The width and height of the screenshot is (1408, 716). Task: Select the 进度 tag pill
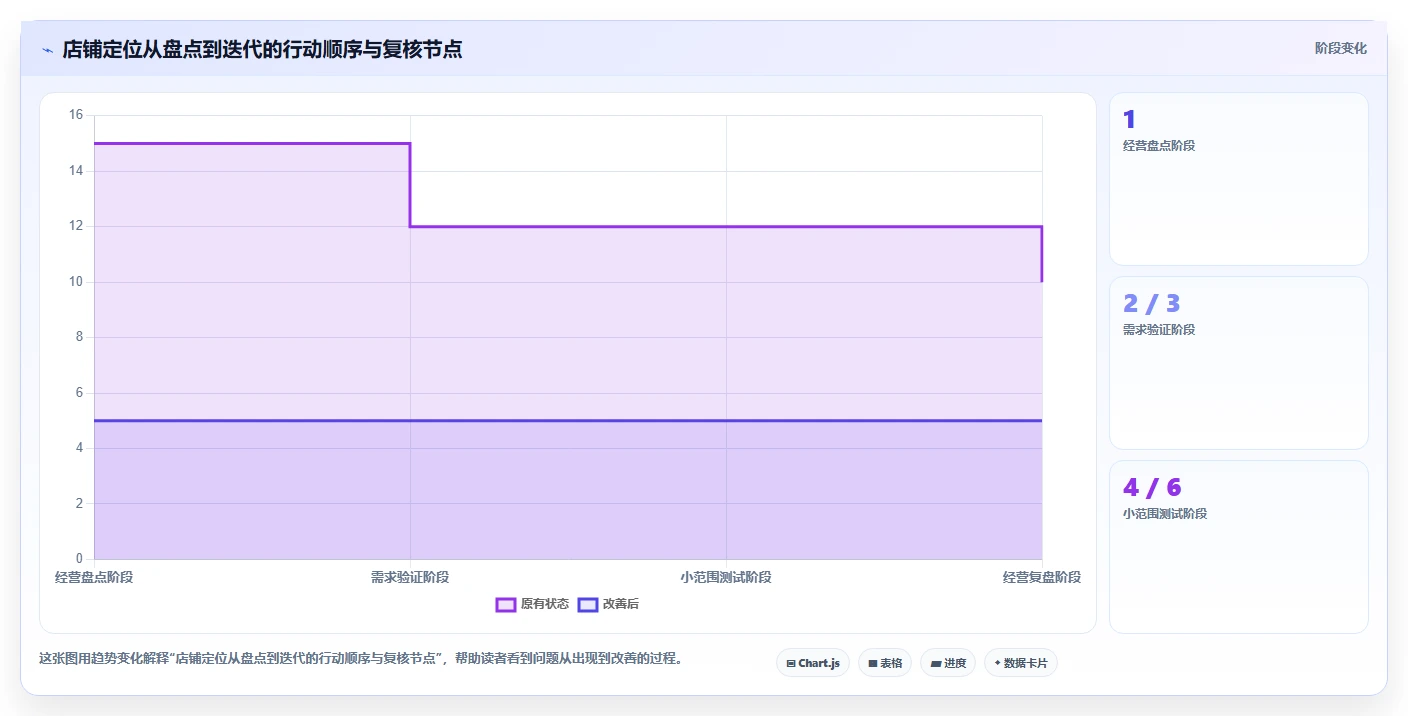tap(948, 663)
